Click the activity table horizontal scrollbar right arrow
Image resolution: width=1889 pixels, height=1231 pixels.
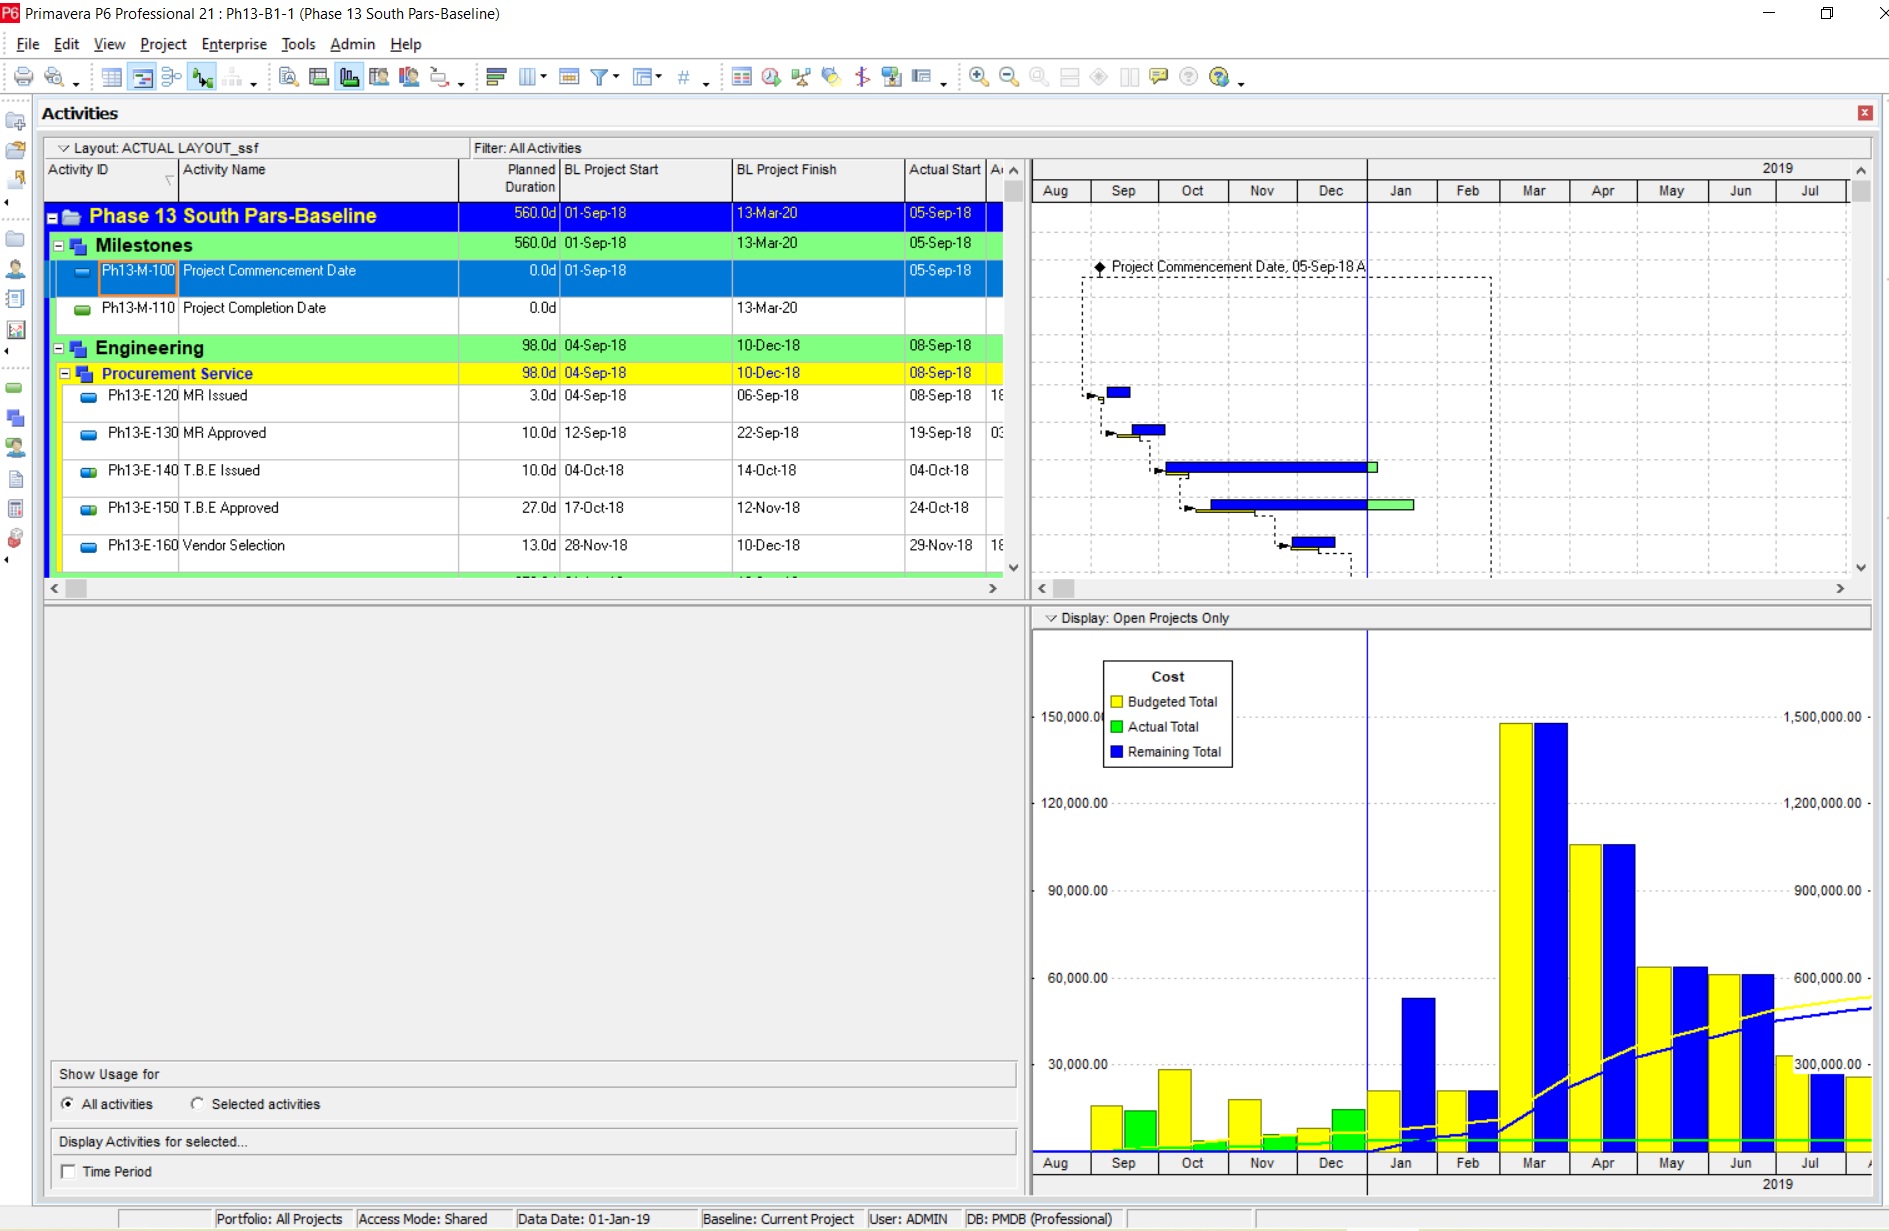click(x=993, y=589)
